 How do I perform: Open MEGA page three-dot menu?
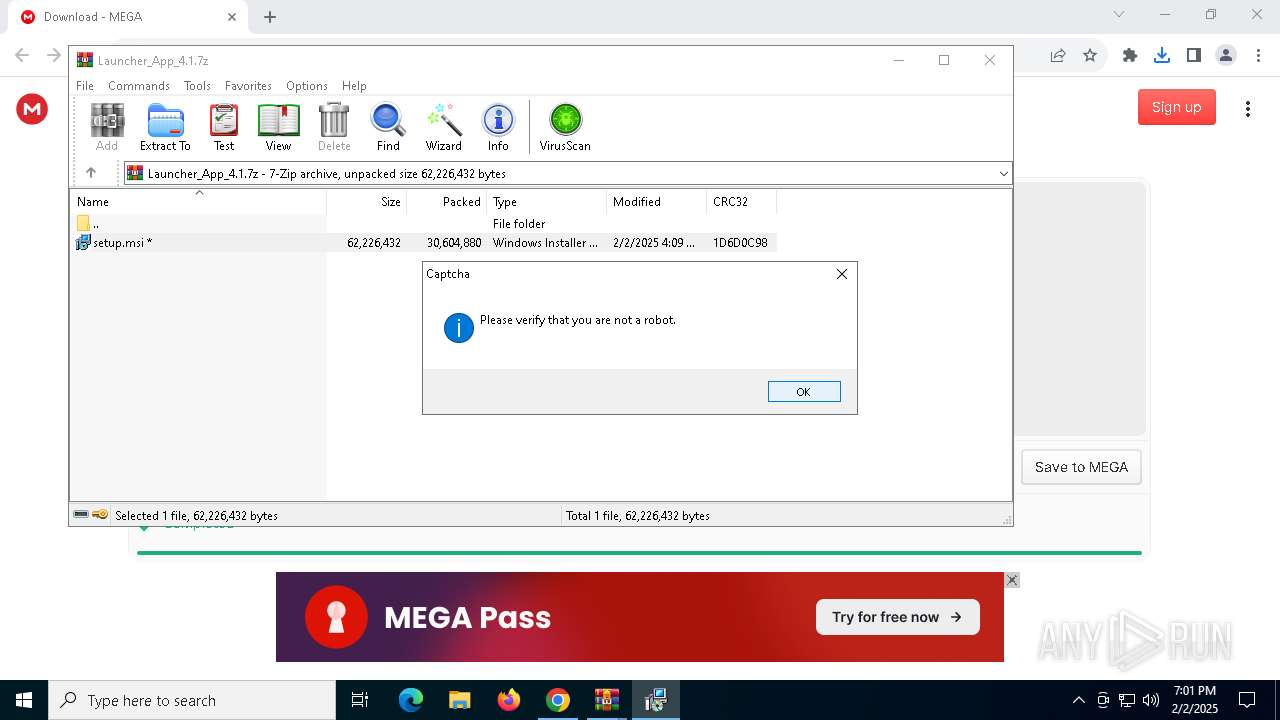pyautogui.click(x=1247, y=109)
